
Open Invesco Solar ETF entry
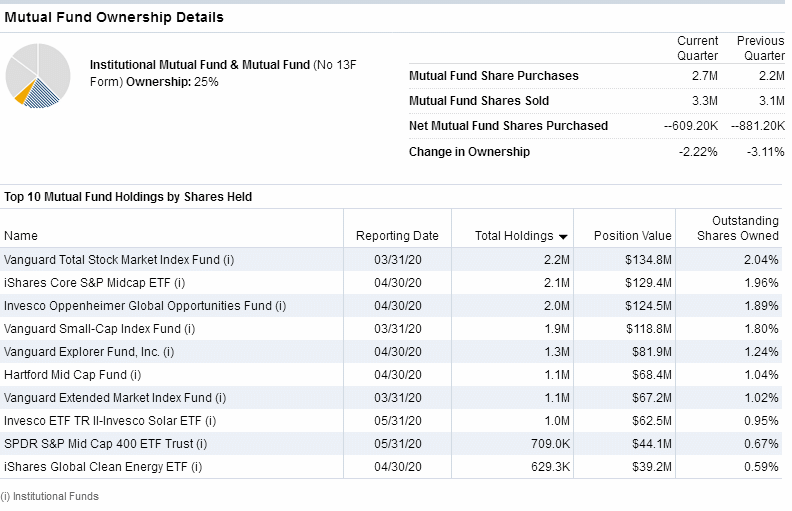click(x=110, y=421)
